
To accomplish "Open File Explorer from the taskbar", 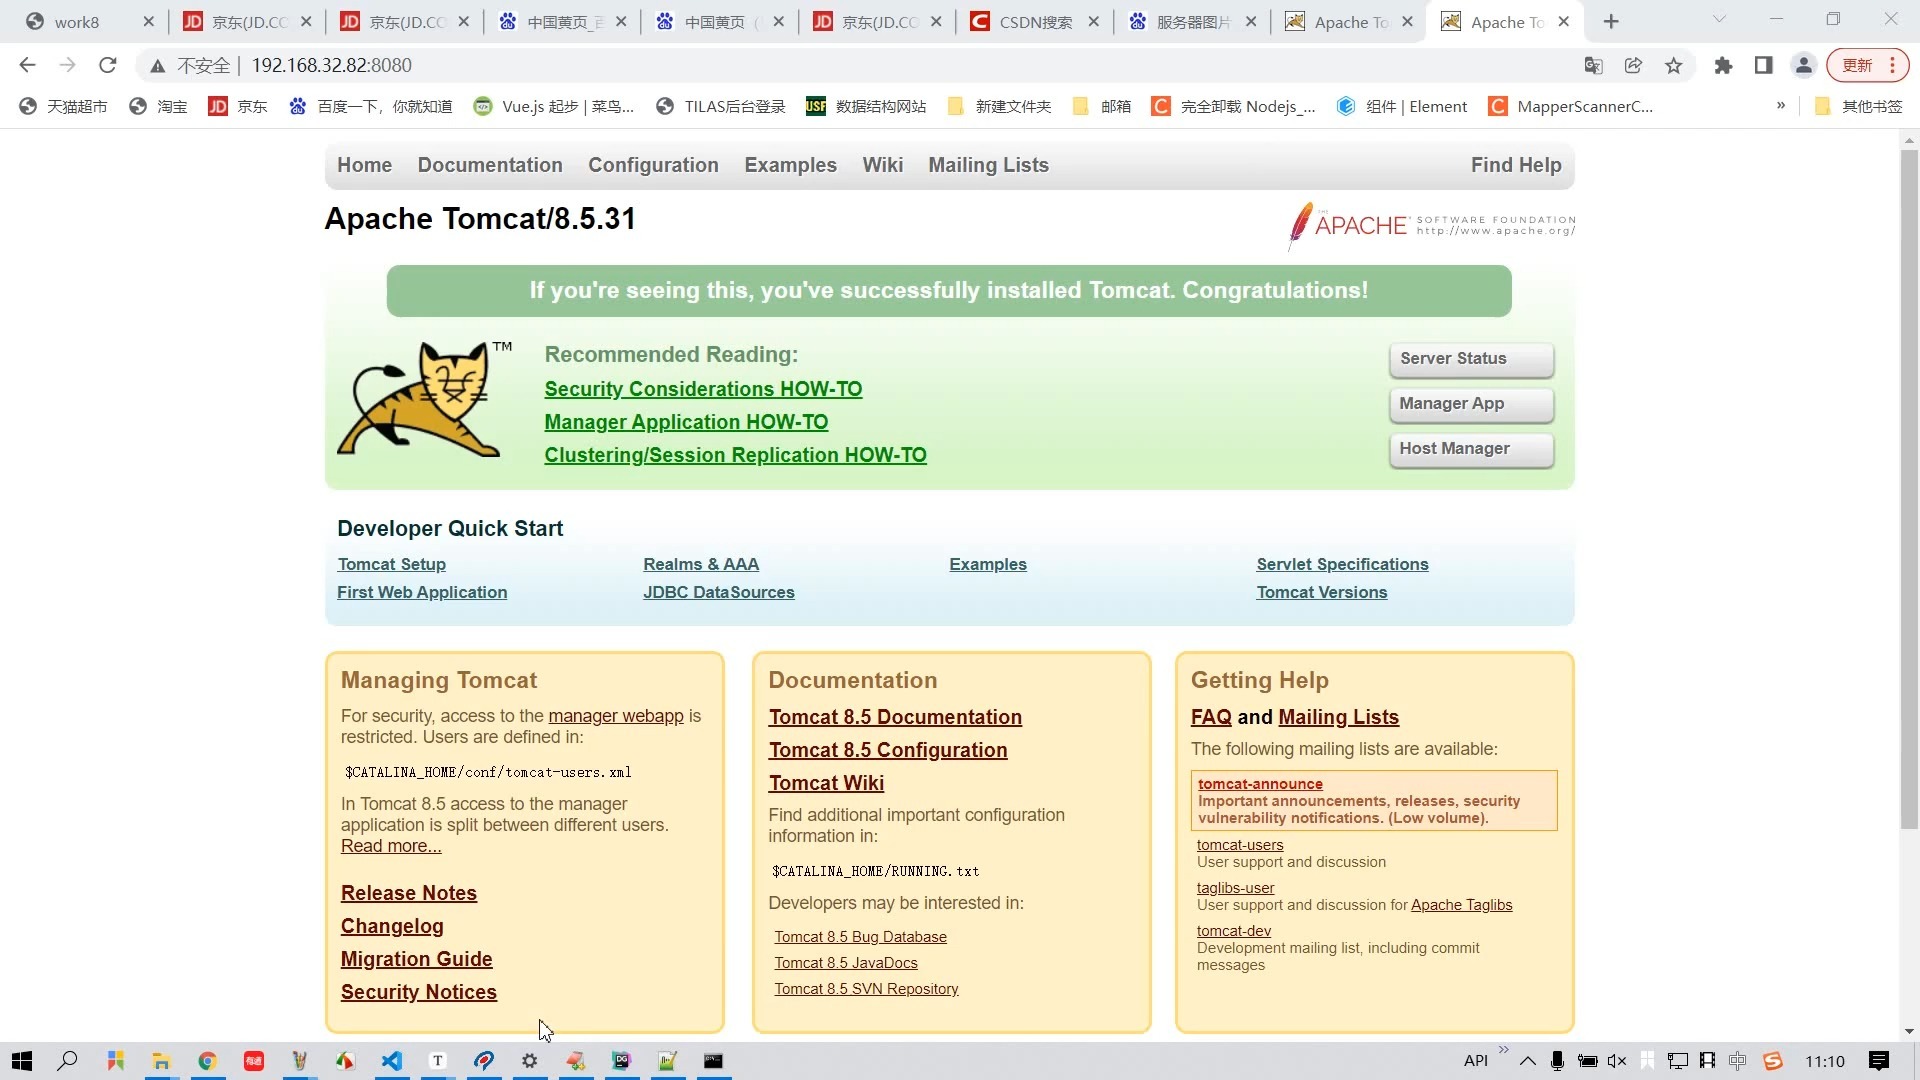I will point(161,1061).
